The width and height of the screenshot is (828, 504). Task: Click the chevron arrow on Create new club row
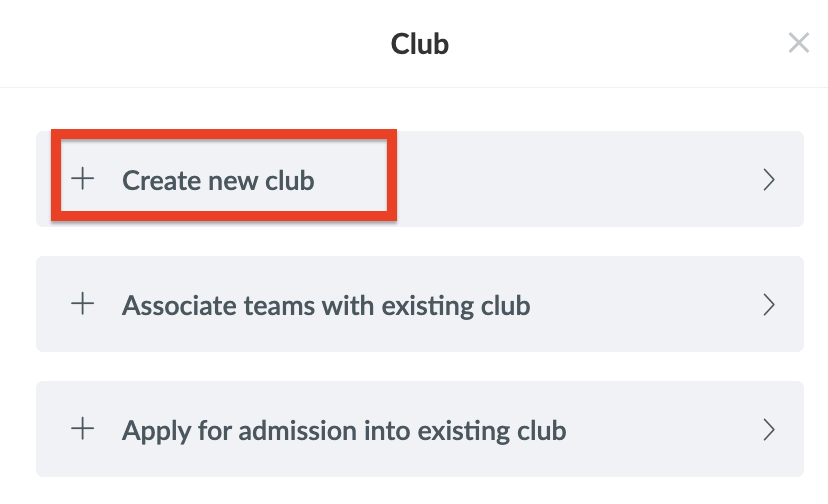pyautogui.click(x=769, y=180)
